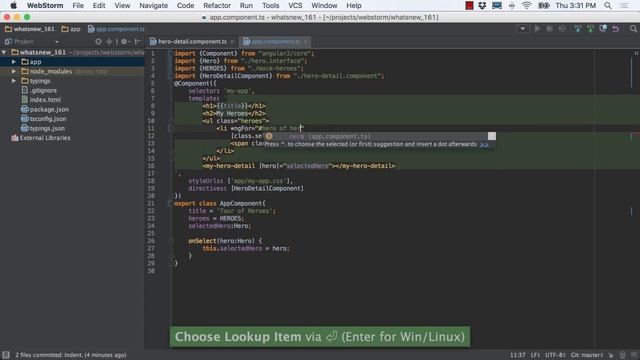Select package.json in project tree
This screenshot has width=640, height=360.
pyautogui.click(x=45, y=109)
